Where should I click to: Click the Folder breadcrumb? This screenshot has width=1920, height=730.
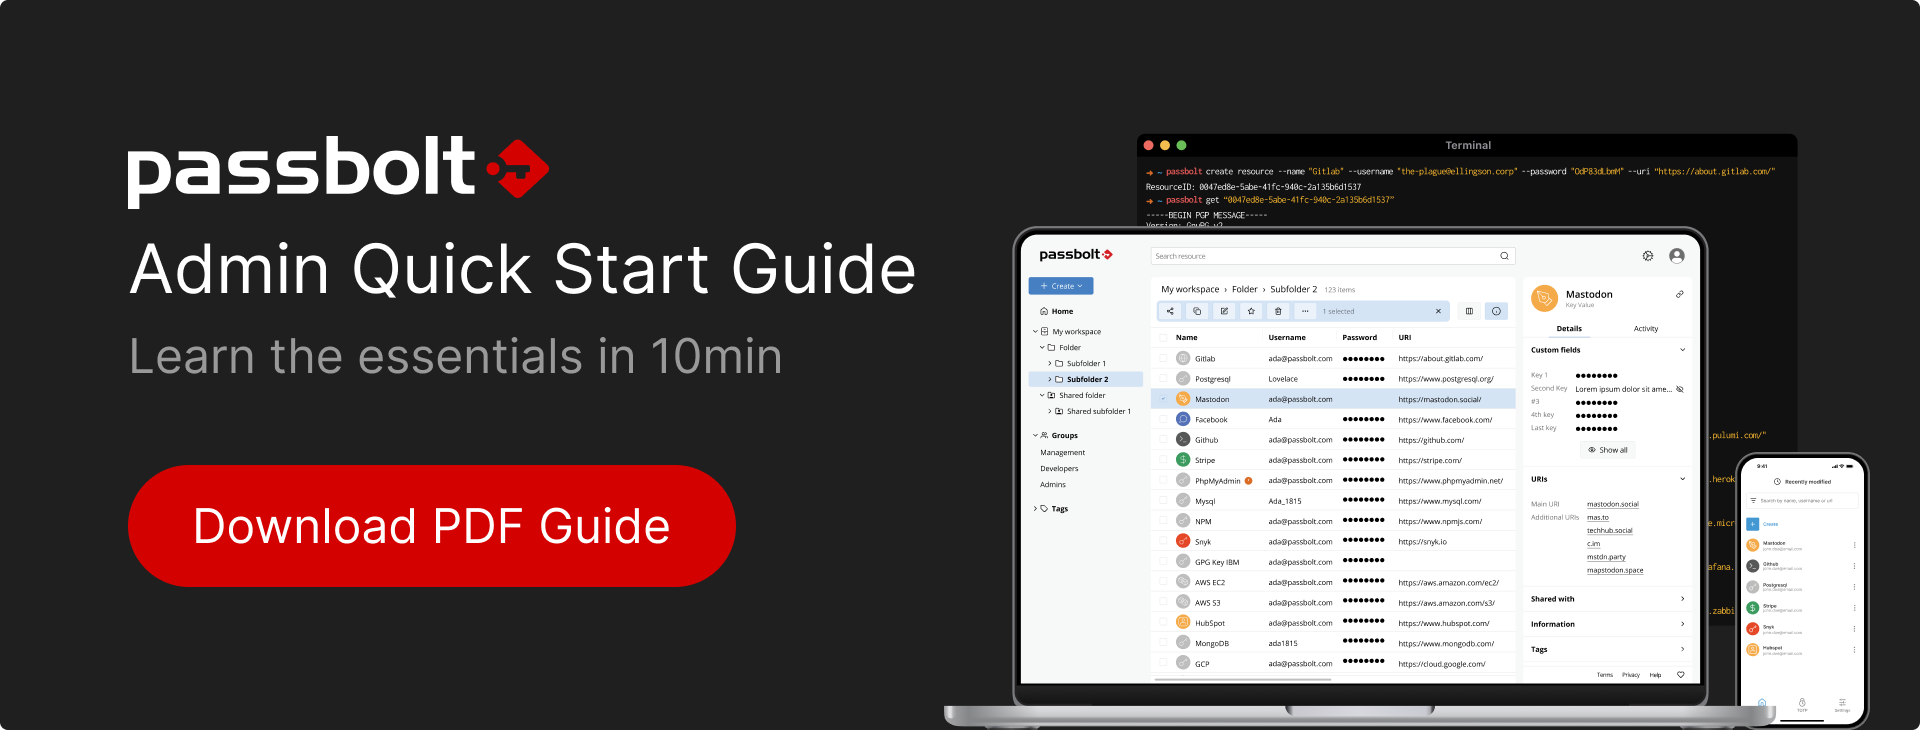tap(1244, 289)
